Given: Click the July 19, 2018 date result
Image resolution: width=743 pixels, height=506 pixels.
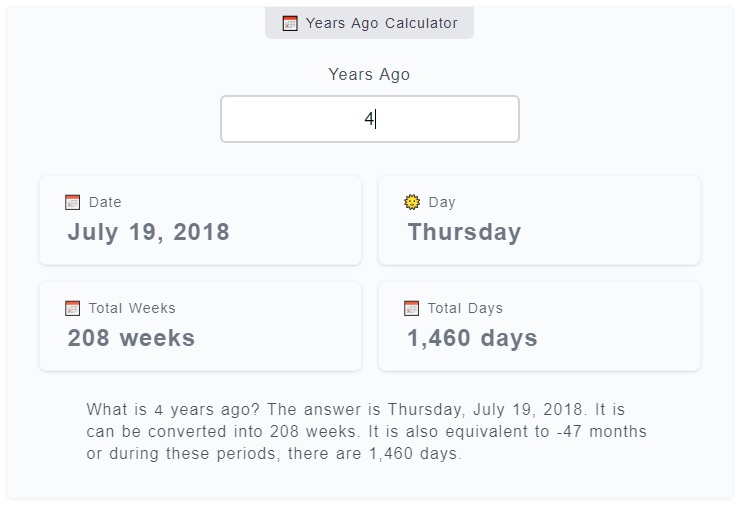Looking at the screenshot, I should tap(148, 232).
